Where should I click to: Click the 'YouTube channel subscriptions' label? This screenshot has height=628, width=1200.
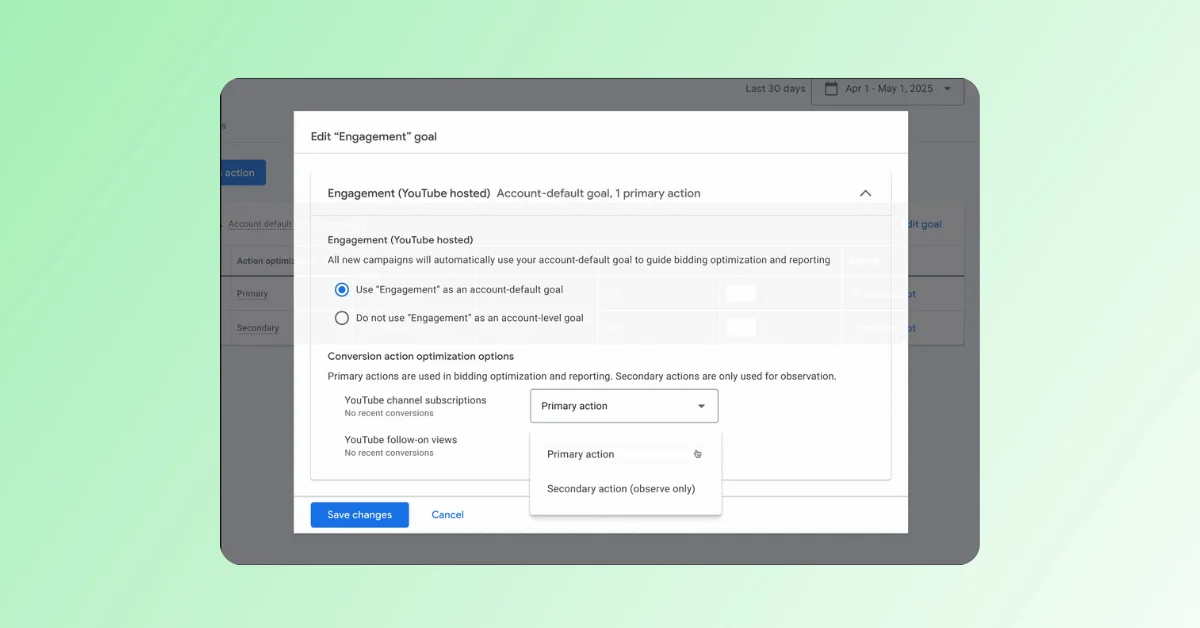point(415,400)
